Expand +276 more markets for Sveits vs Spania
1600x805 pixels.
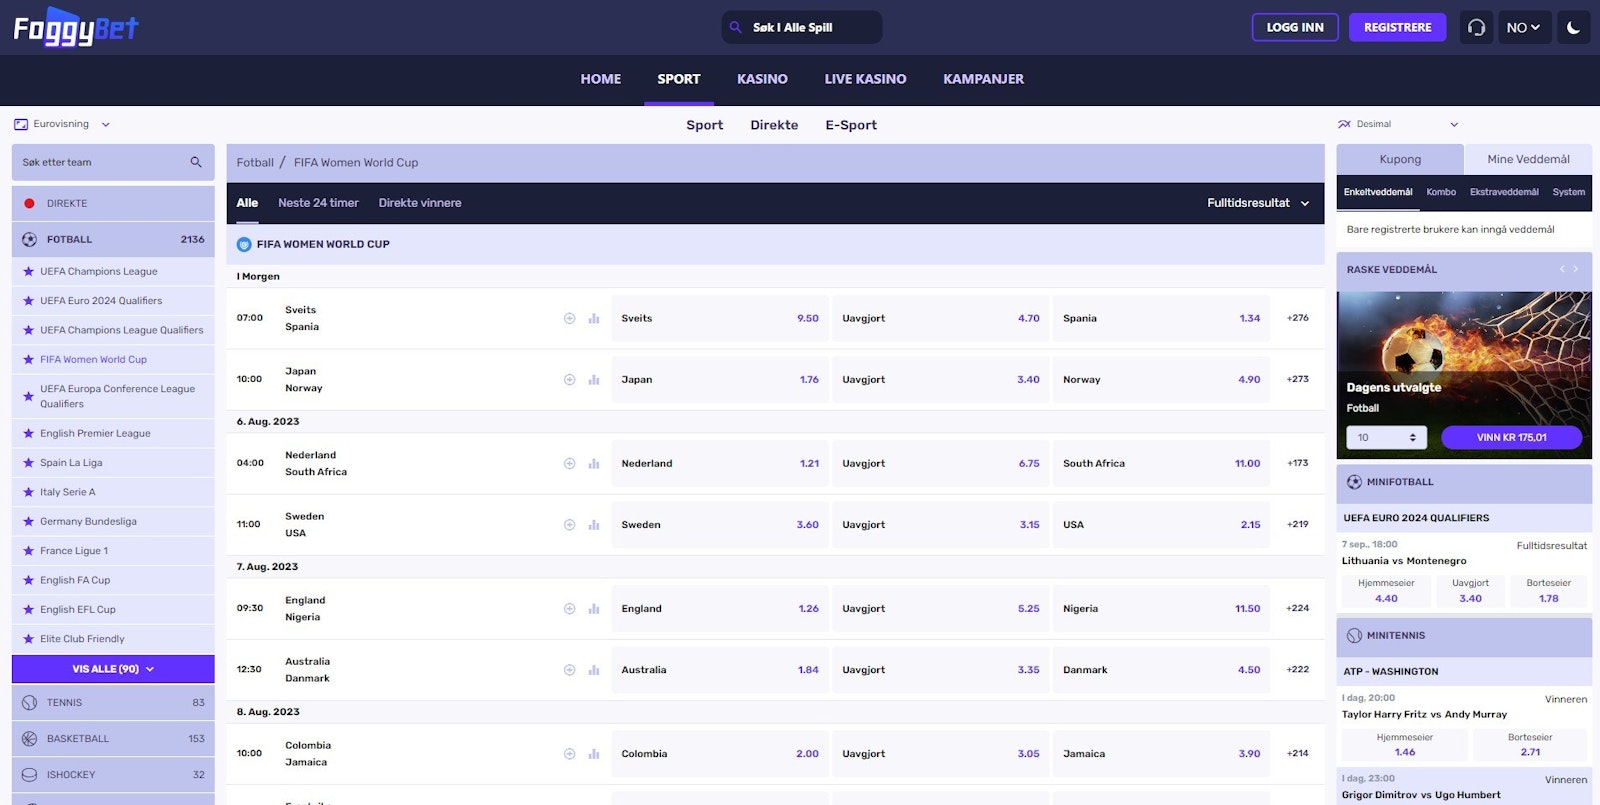coord(1298,318)
